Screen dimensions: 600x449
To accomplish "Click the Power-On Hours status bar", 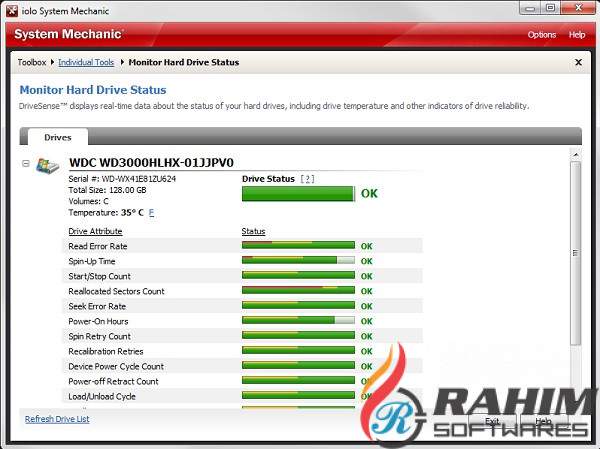I will click(297, 321).
